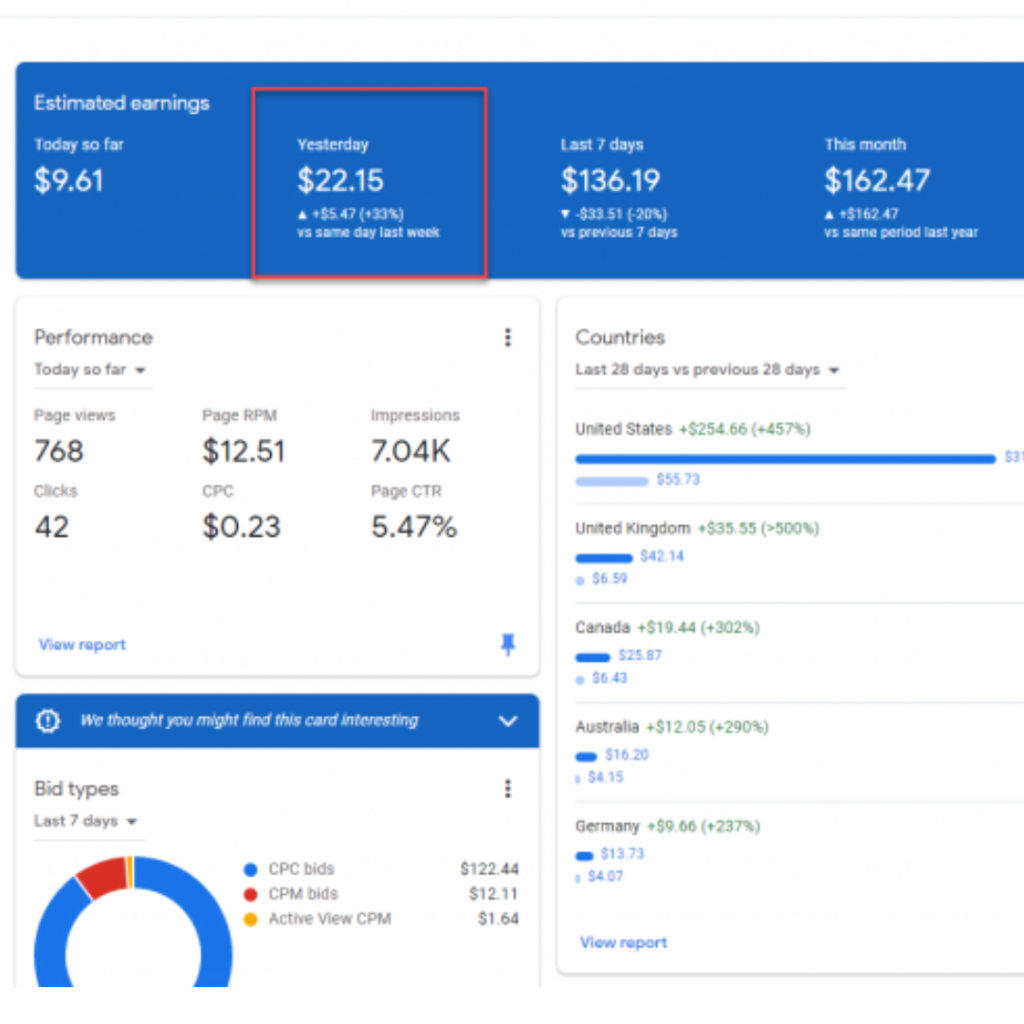Screen dimensions: 1024x1024
Task: Click the United States earnings bar
Action: click(x=785, y=459)
